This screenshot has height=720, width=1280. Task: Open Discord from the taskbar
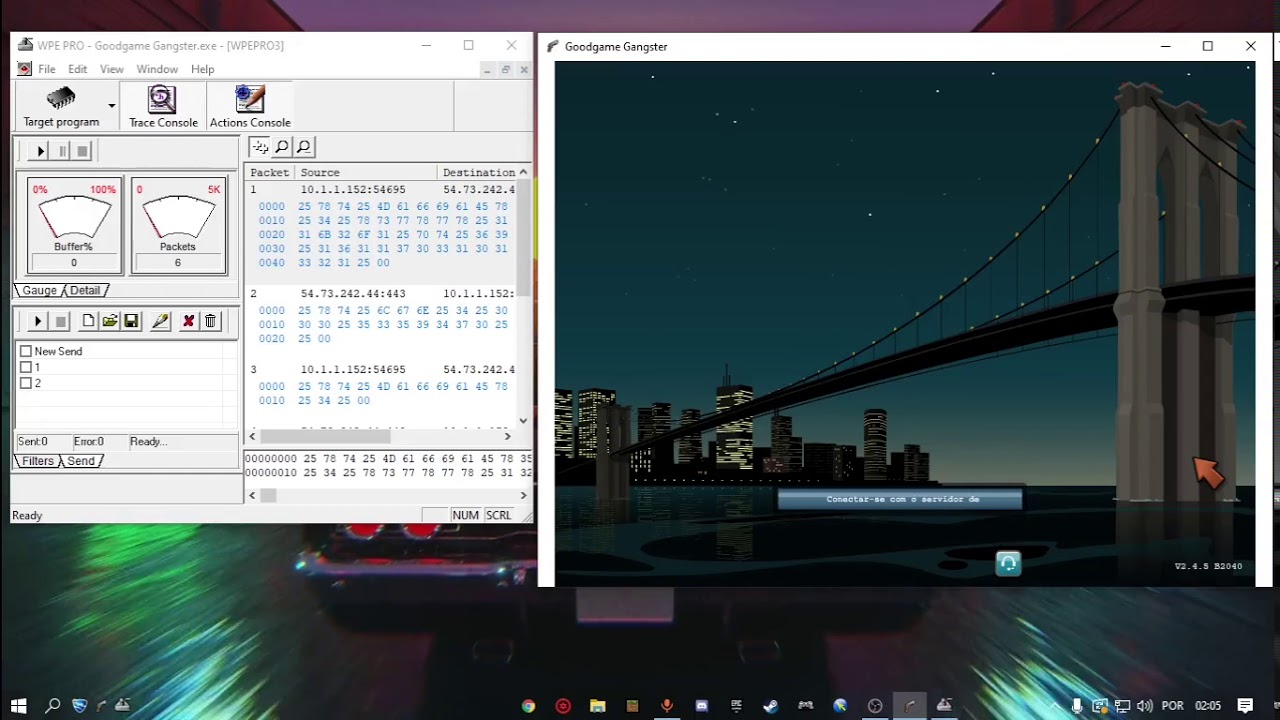701,705
